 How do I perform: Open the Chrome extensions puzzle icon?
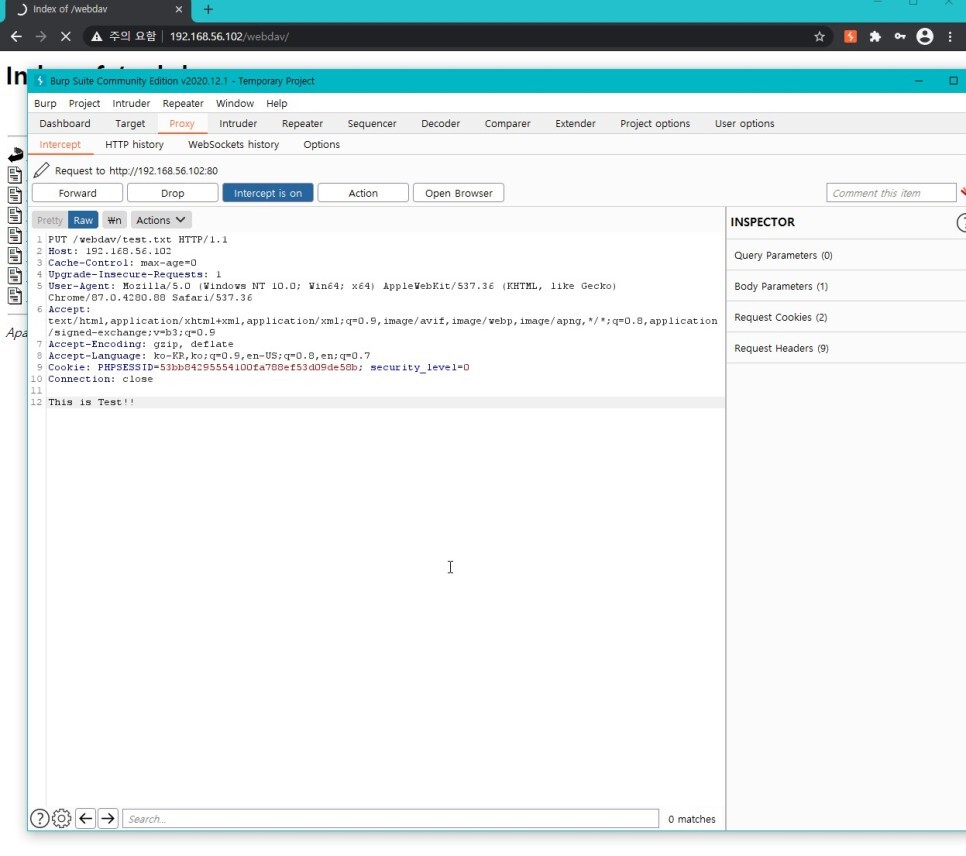(x=875, y=36)
